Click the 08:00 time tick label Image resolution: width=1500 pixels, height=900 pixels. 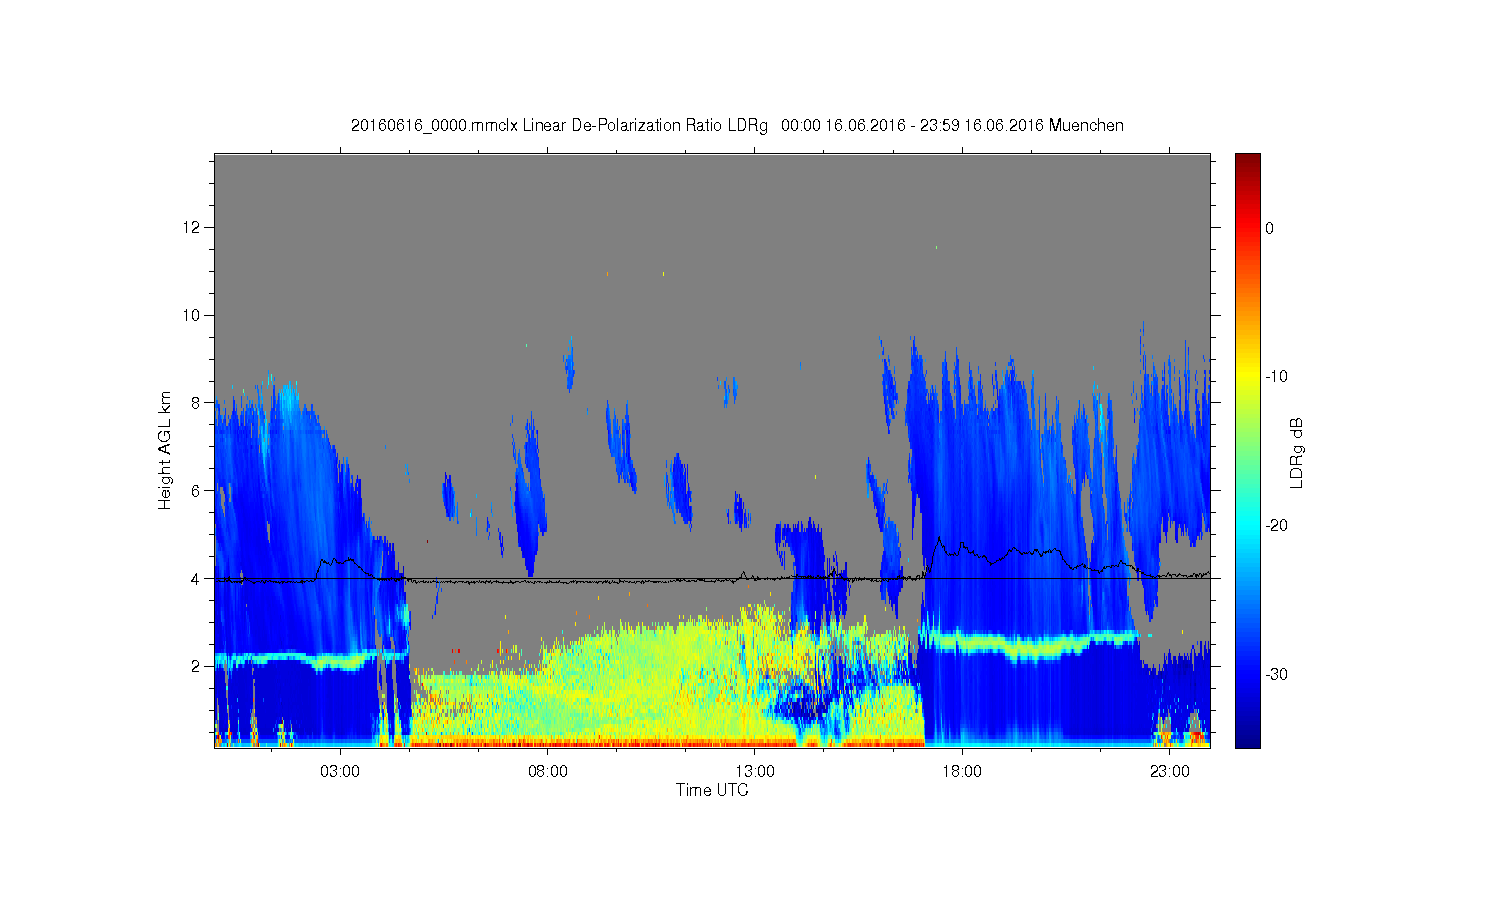point(548,772)
